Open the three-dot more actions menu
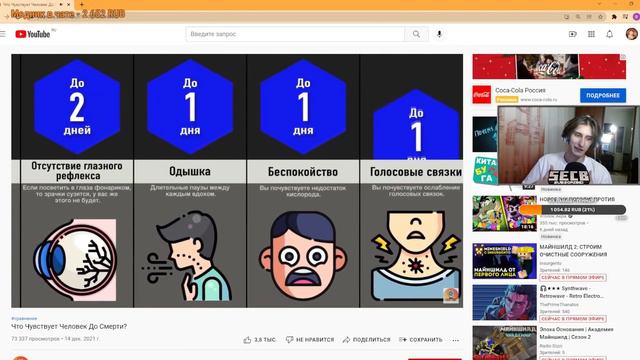The image size is (640, 360). [x=456, y=340]
